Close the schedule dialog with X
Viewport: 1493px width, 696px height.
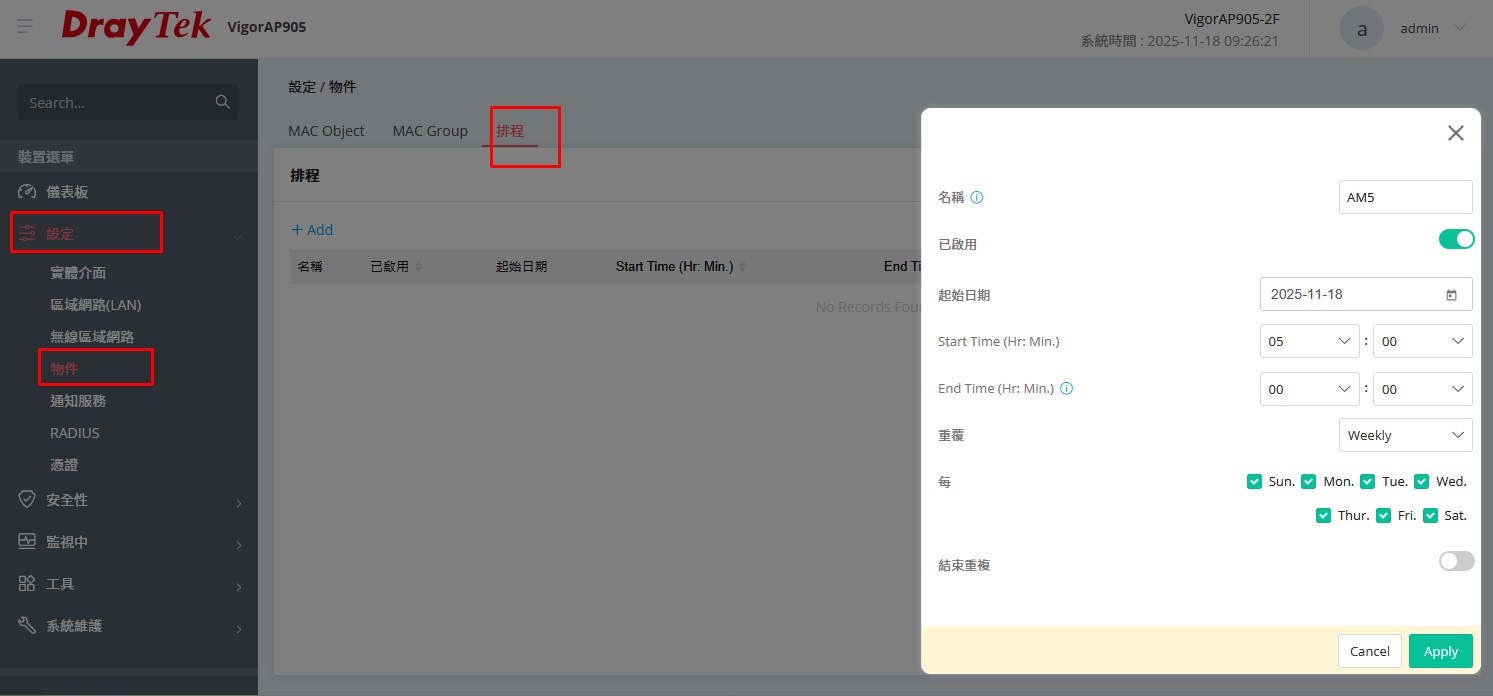1455,133
